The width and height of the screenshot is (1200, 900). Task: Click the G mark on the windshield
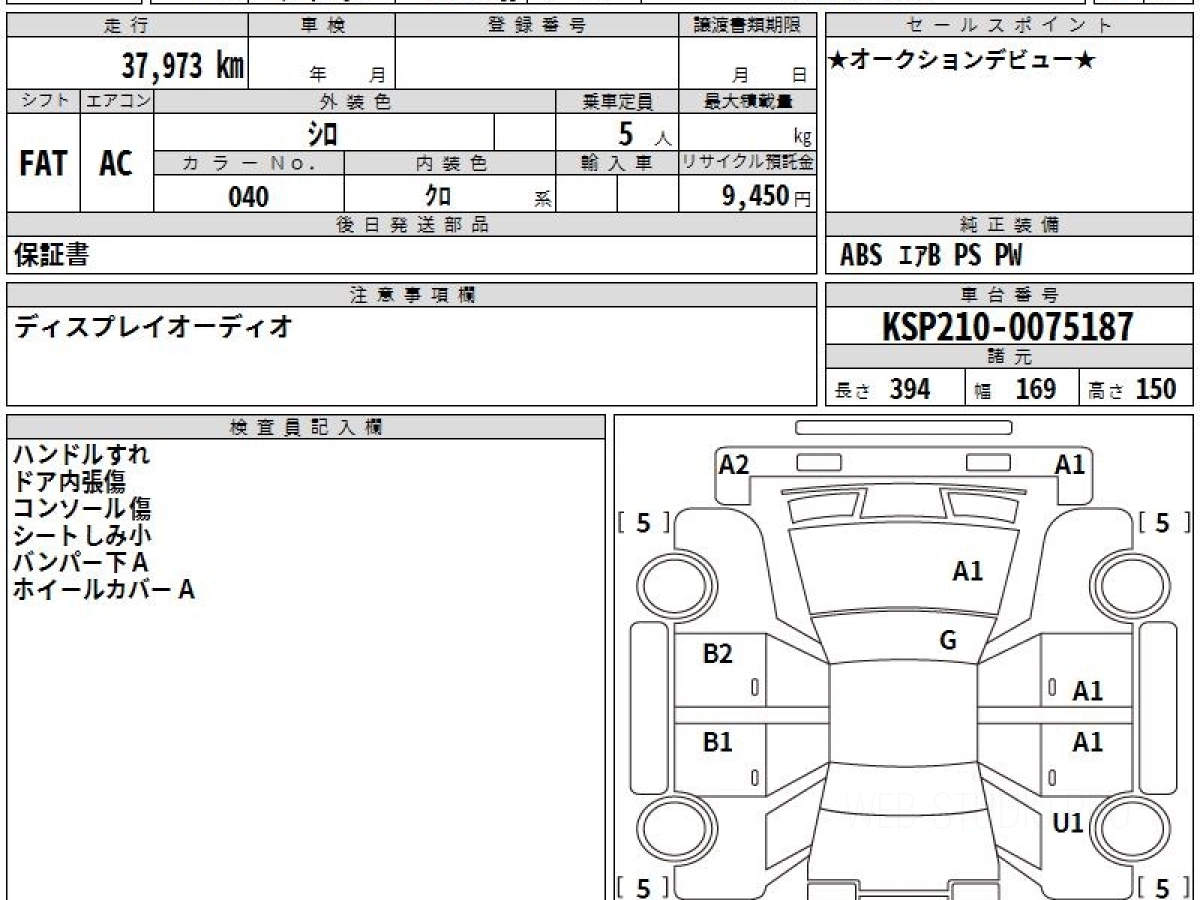[948, 641]
